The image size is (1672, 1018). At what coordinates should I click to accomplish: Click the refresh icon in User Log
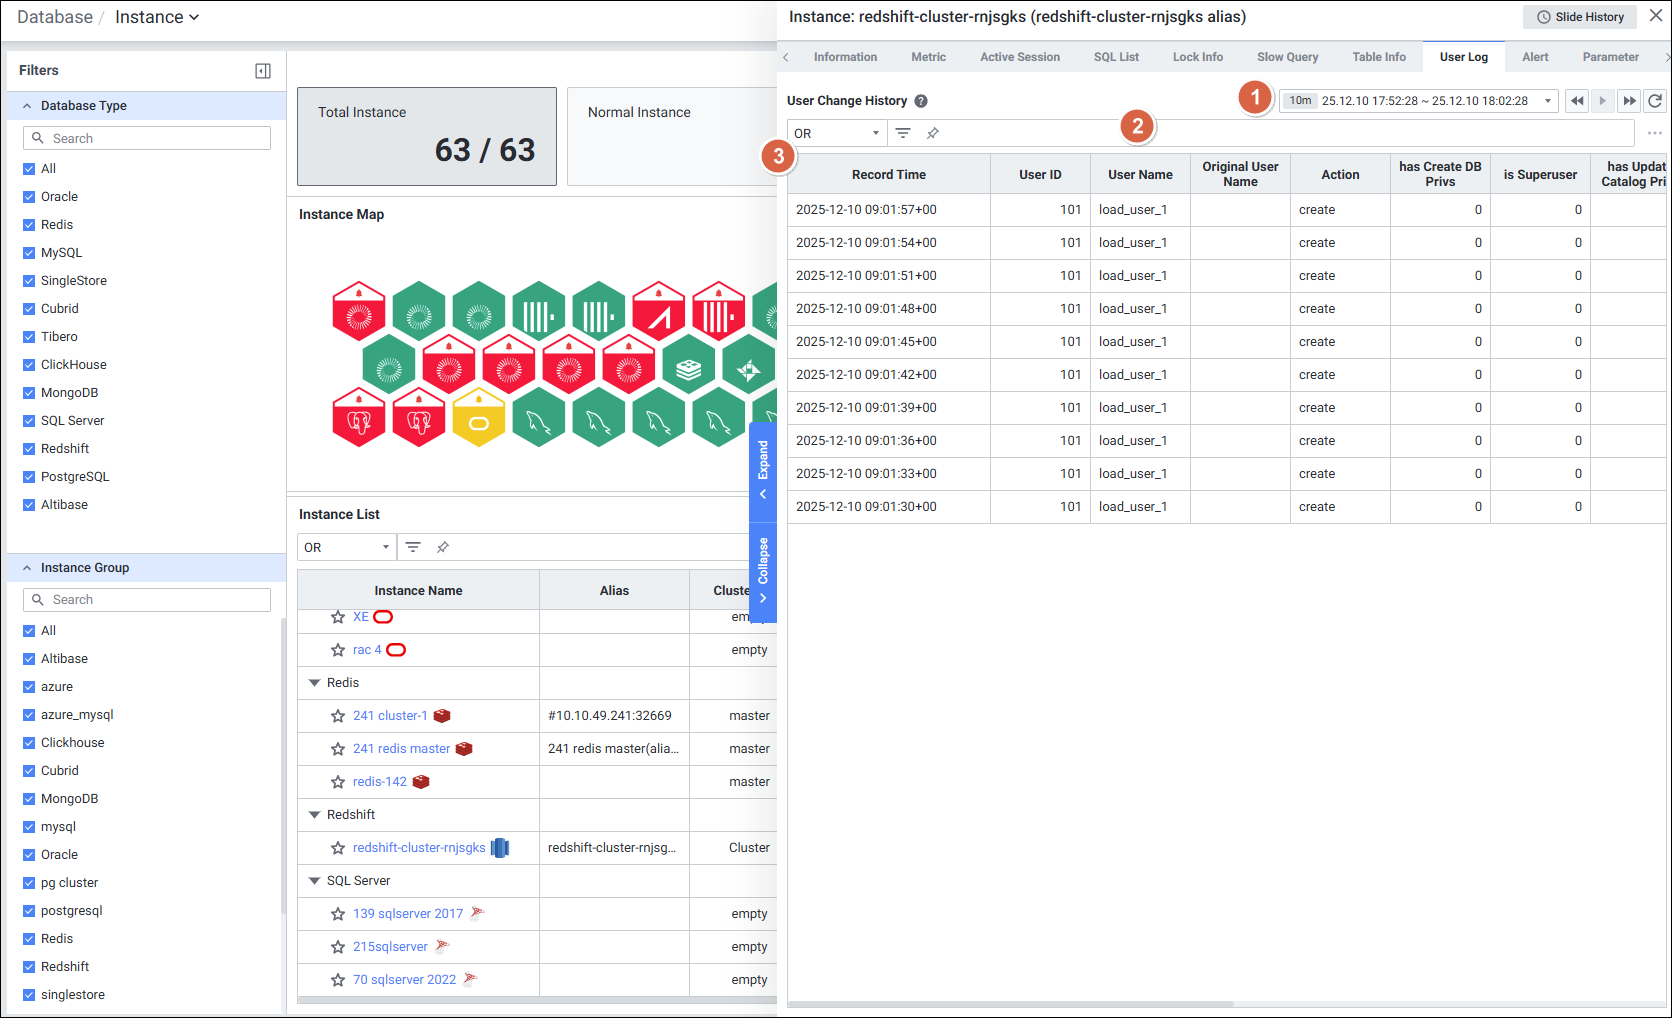click(1655, 101)
